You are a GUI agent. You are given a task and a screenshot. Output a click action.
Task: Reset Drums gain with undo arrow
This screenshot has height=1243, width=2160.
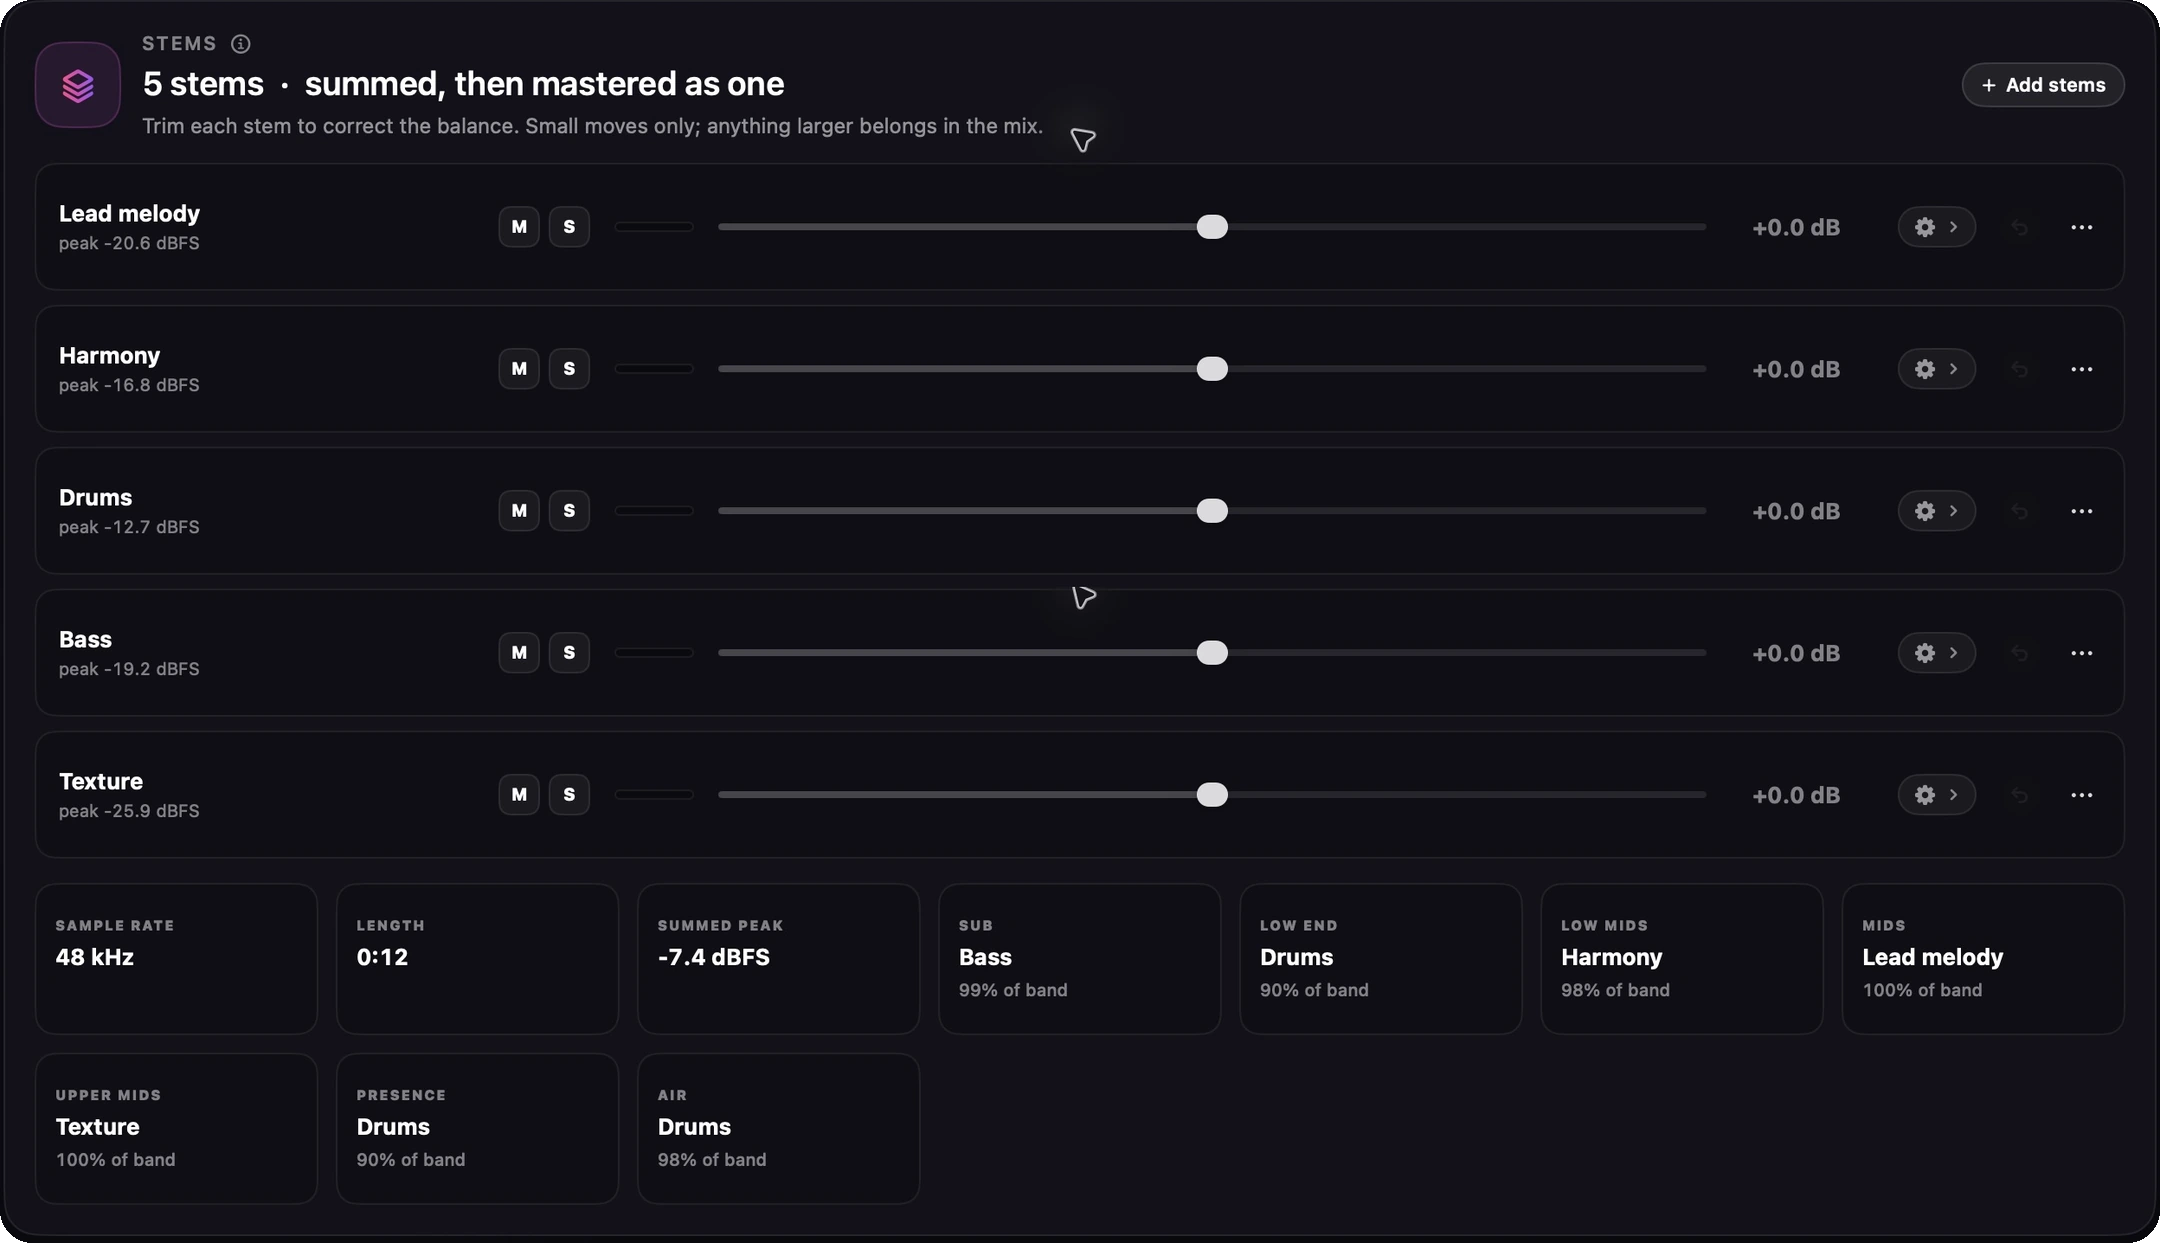pyautogui.click(x=2020, y=511)
